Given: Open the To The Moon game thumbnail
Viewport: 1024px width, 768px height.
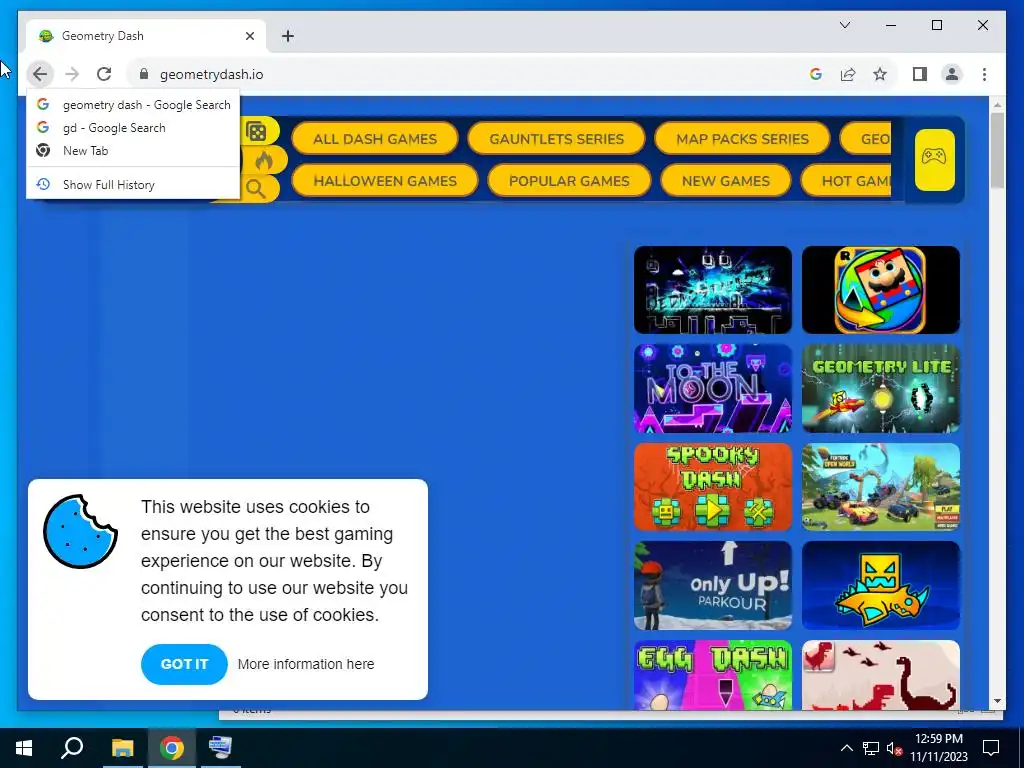Looking at the screenshot, I should click(x=712, y=389).
